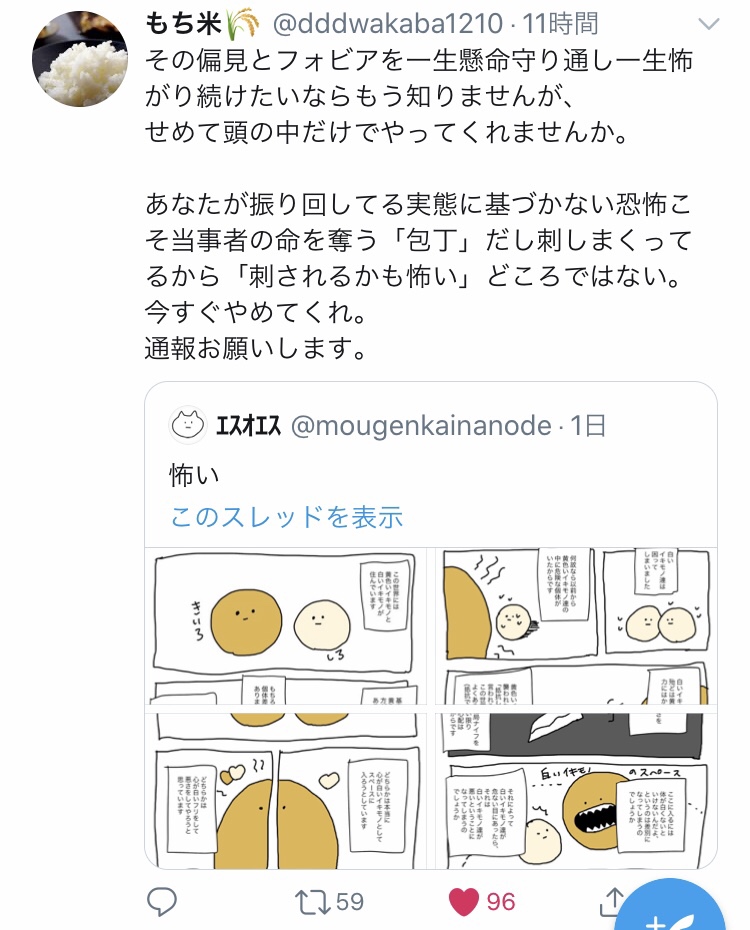Tap the reply speech bubble icon

tap(161, 902)
